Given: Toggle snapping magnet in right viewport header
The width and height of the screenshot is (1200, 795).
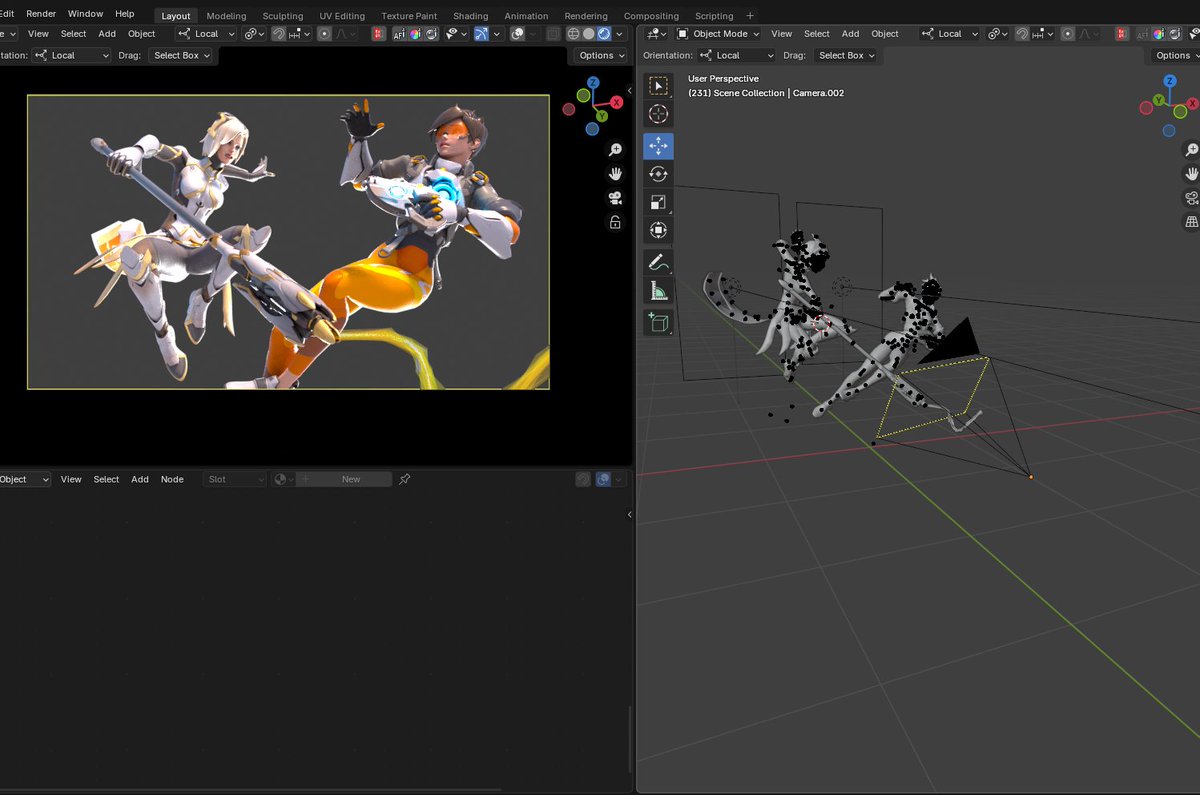Looking at the screenshot, I should [1022, 34].
